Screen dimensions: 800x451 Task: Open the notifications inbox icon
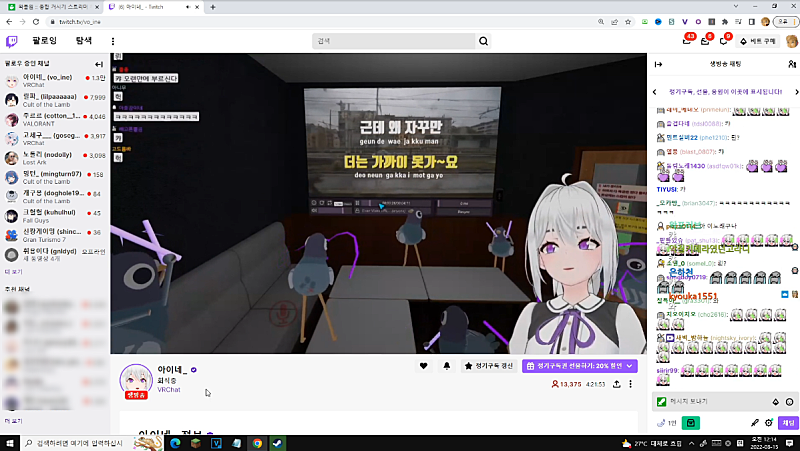[x=705, y=41]
